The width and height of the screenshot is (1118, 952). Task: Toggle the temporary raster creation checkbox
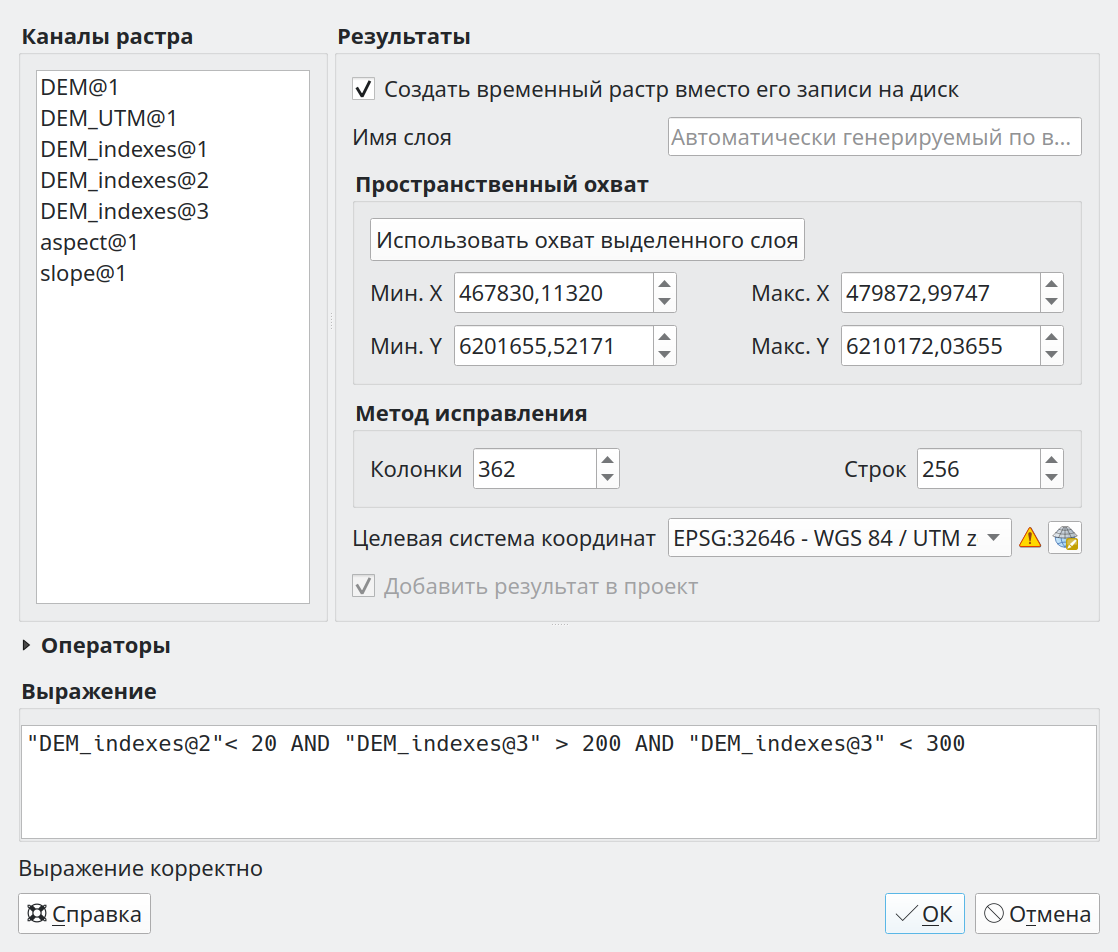[364, 89]
